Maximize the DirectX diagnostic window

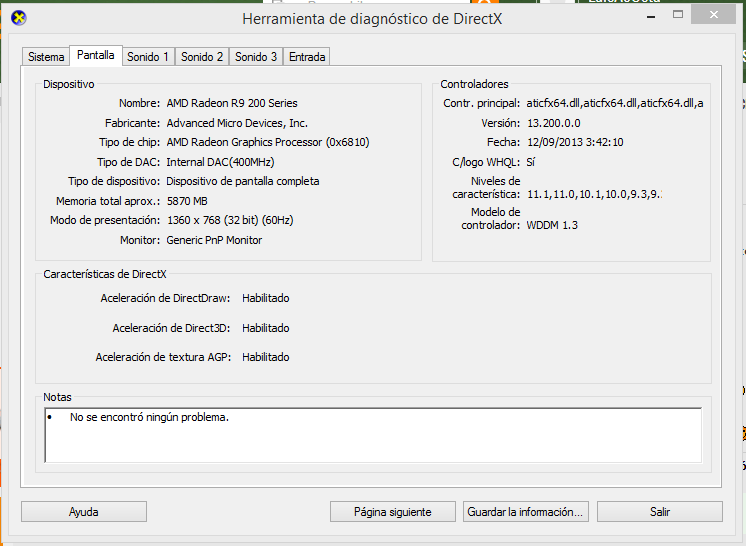pyautogui.click(x=678, y=15)
